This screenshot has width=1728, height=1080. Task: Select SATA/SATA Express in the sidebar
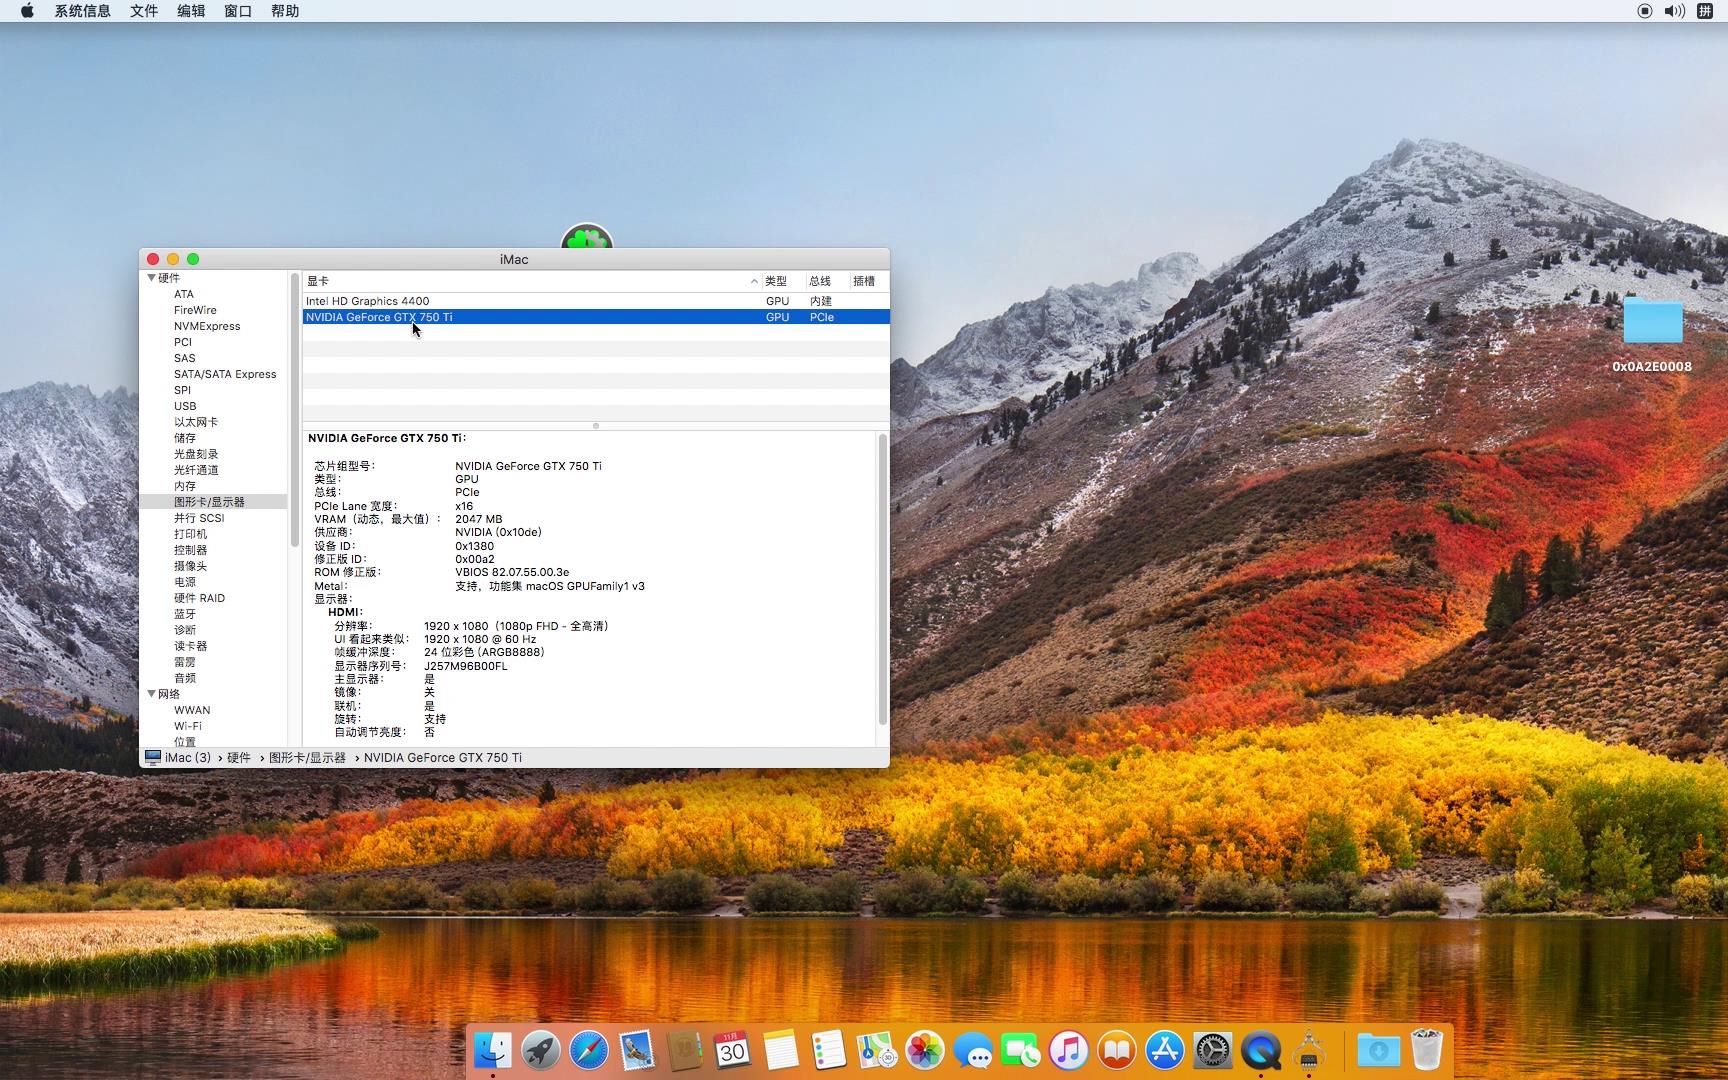pos(225,374)
